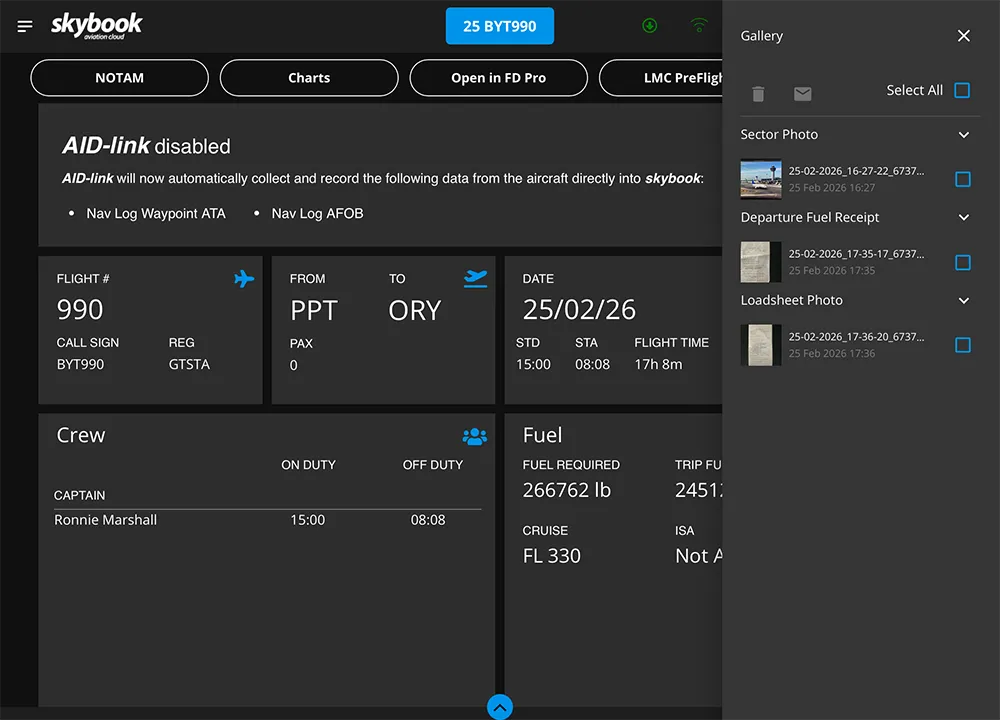Tick the Select All checkbox
1000x720 pixels.
(x=962, y=90)
